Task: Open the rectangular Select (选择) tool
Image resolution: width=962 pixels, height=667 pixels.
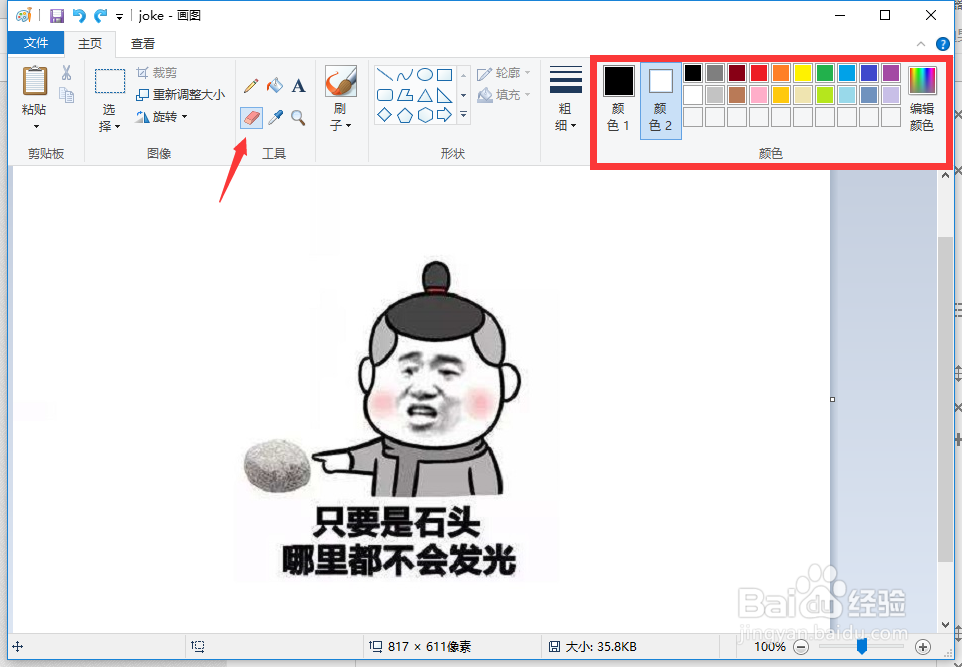Action: tap(110, 81)
